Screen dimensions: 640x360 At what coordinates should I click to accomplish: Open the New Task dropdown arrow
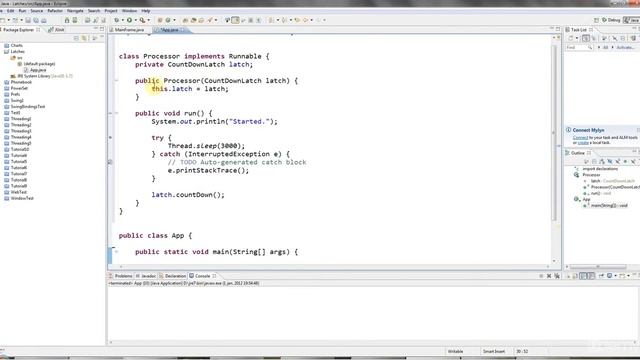click(577, 38)
